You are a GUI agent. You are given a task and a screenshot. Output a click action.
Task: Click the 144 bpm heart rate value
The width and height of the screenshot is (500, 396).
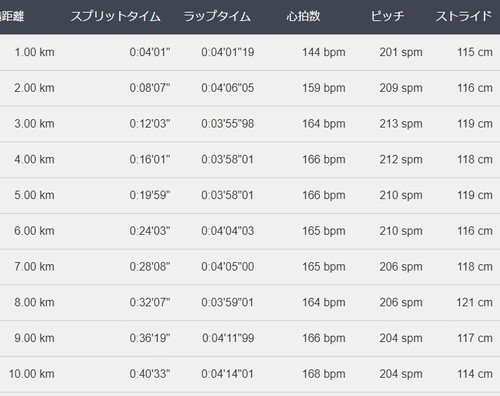pos(324,52)
